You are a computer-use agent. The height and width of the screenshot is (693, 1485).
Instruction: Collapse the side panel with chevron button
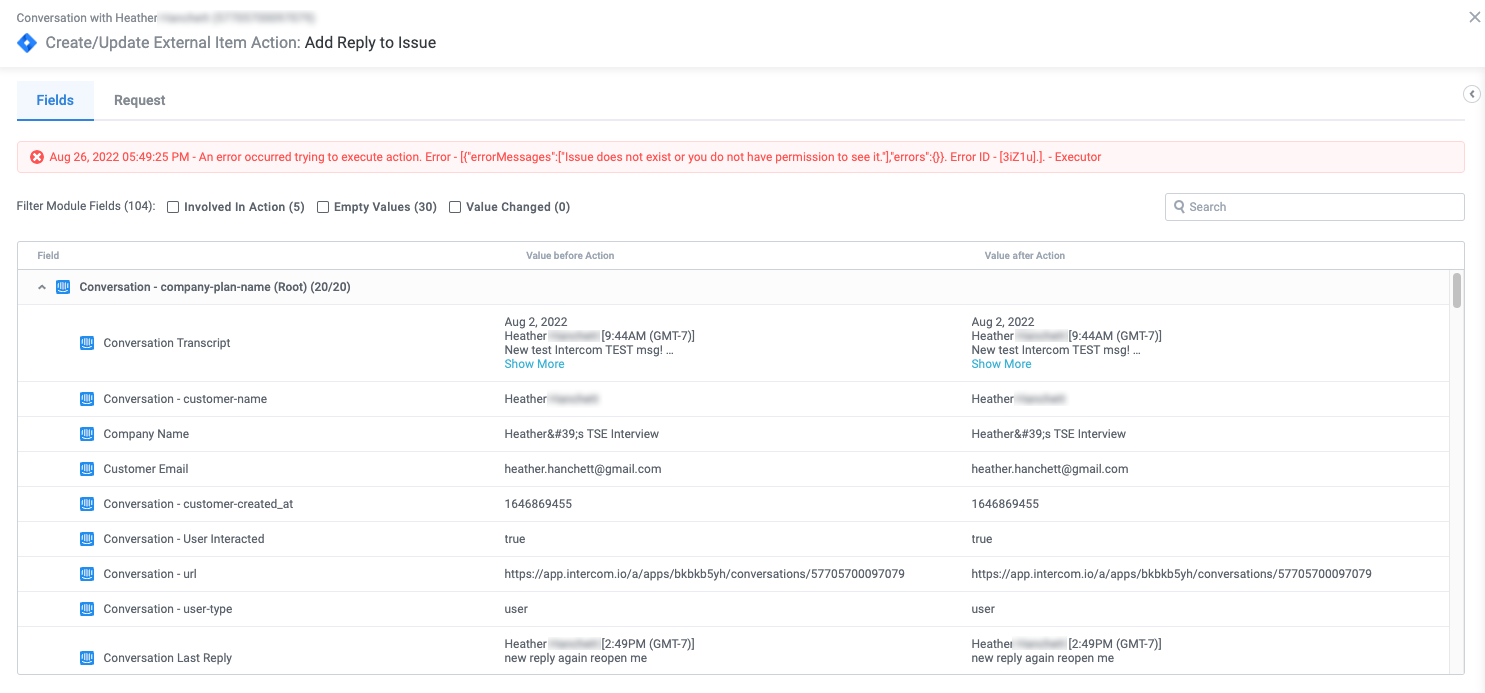click(1472, 94)
